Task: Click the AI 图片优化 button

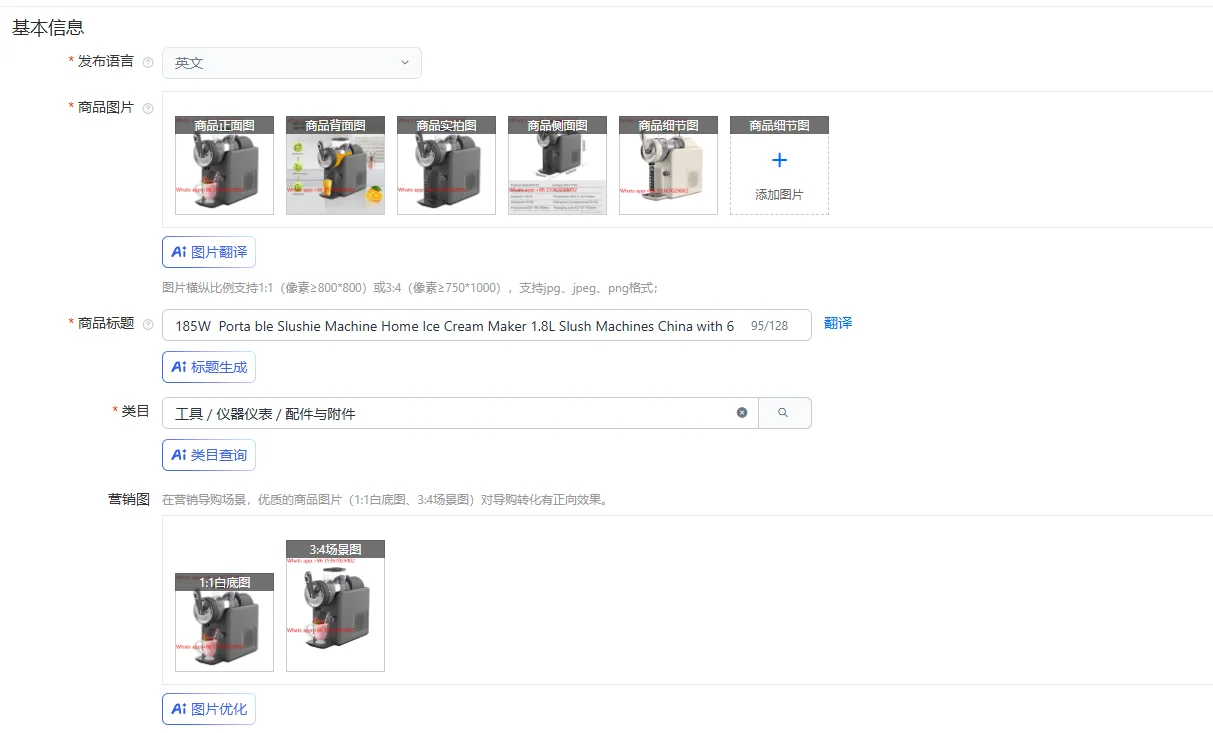Action: click(x=209, y=709)
